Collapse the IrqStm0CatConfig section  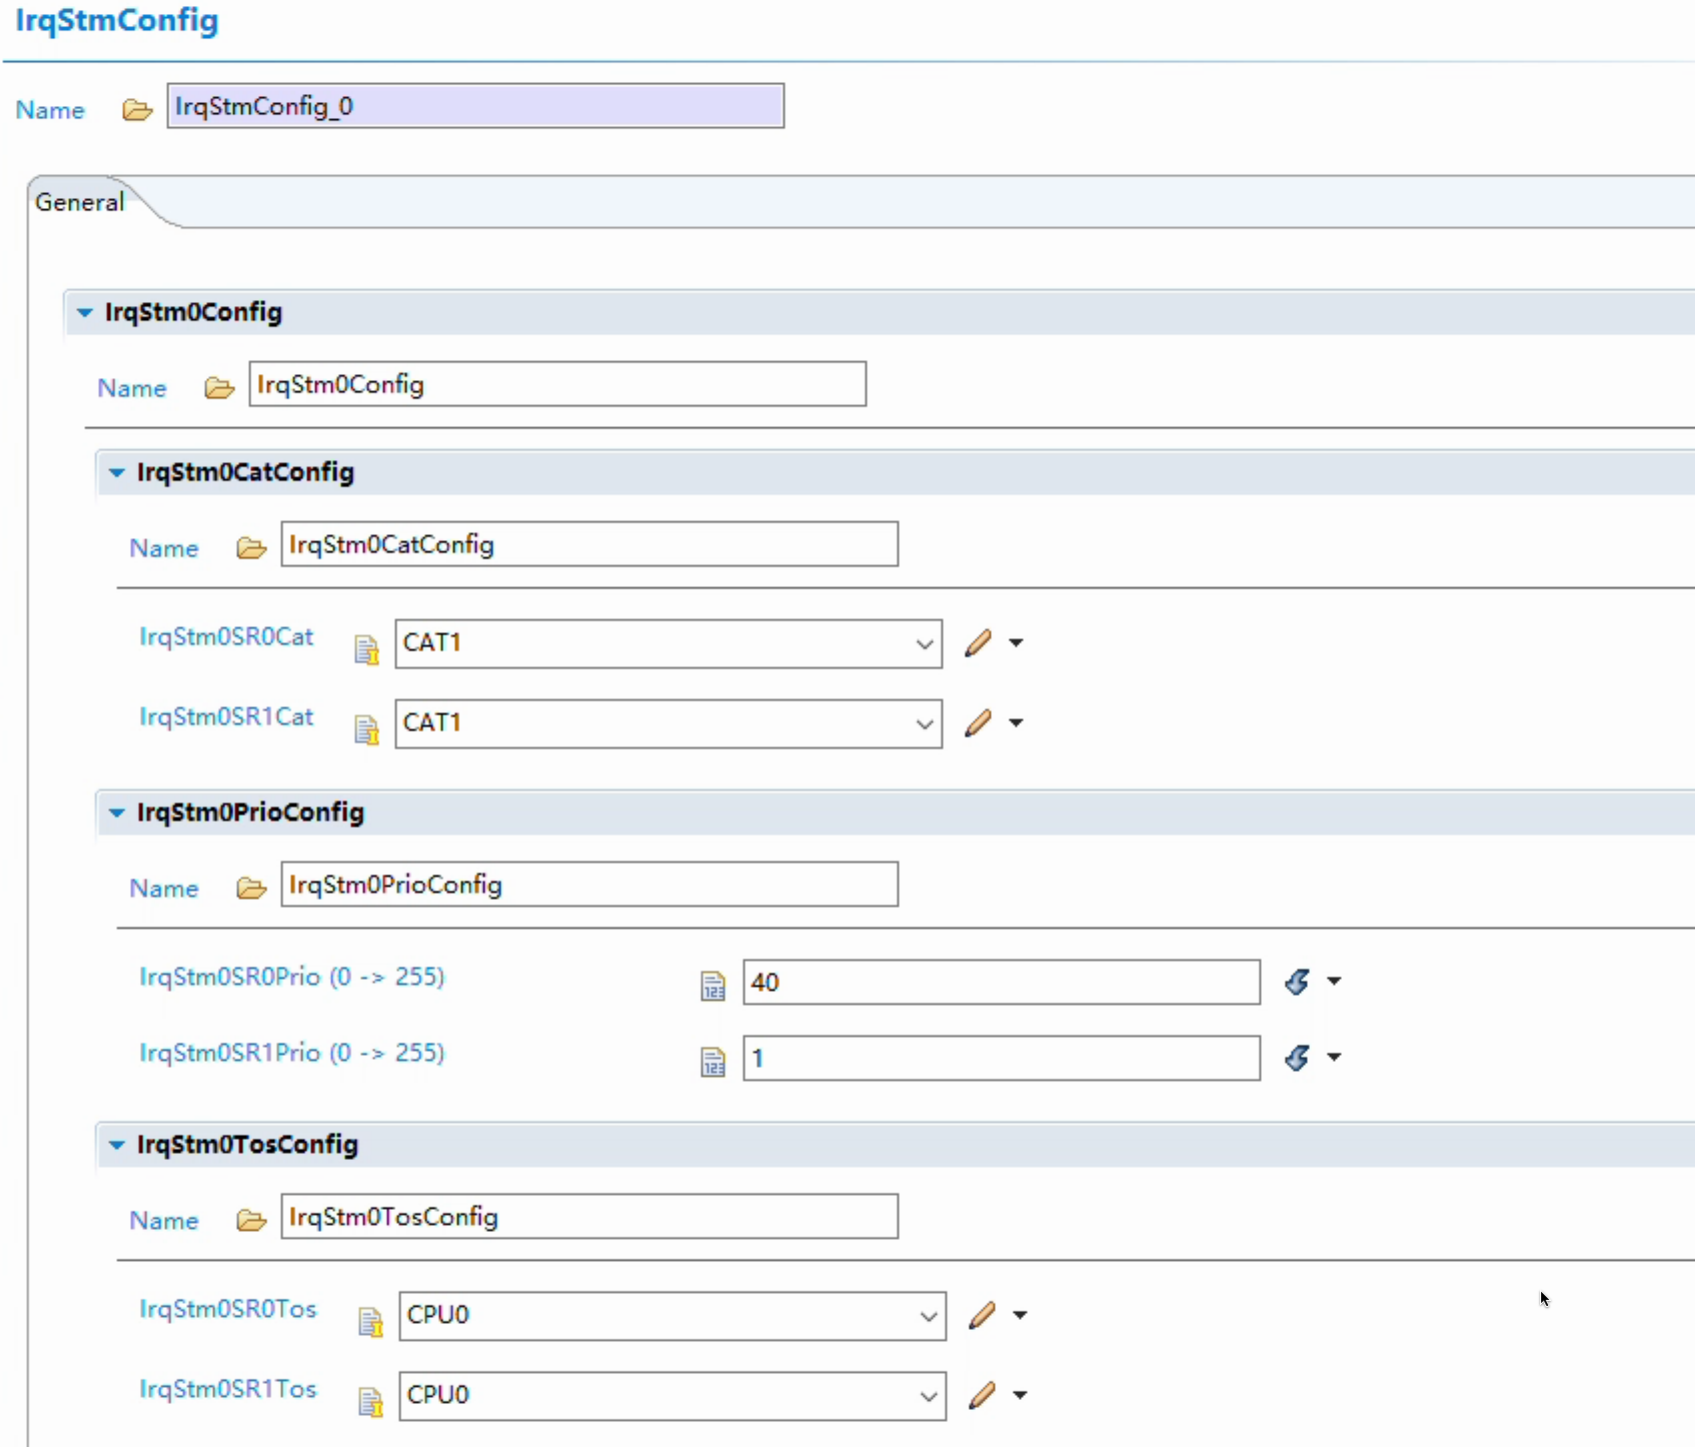(x=117, y=473)
